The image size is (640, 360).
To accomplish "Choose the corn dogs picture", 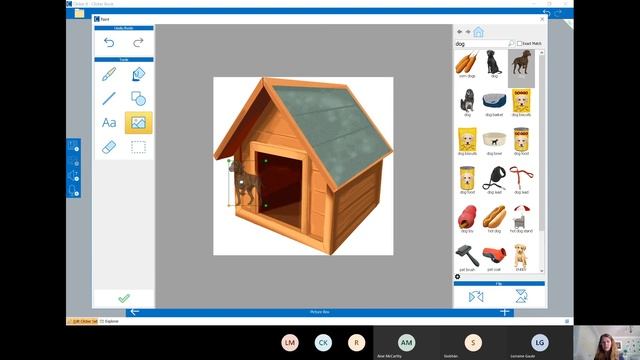I will point(467,64).
